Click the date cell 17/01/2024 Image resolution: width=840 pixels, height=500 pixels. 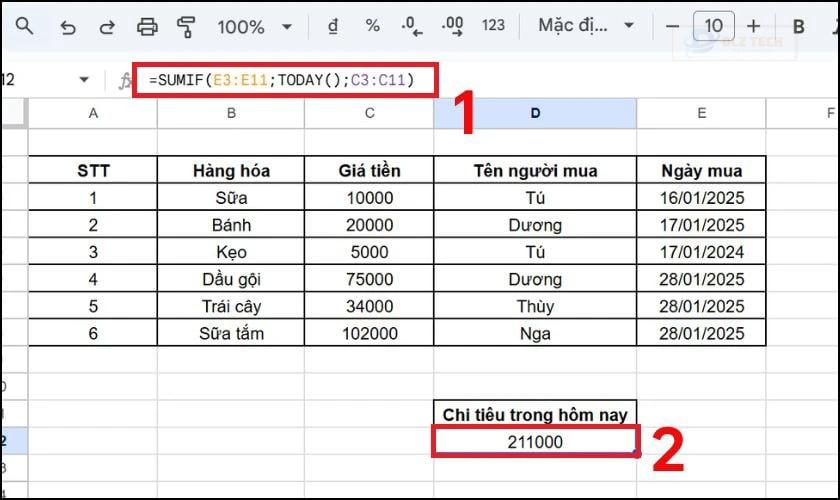pos(701,252)
